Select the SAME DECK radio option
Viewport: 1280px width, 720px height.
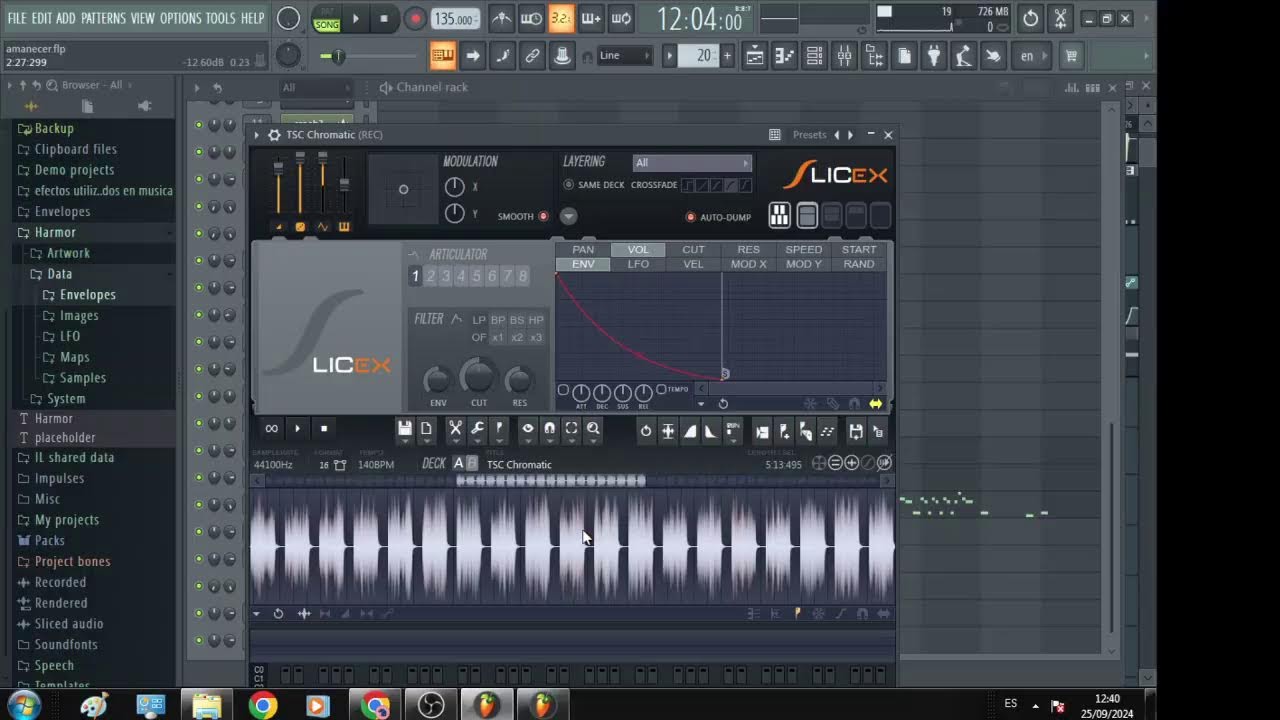pos(569,185)
